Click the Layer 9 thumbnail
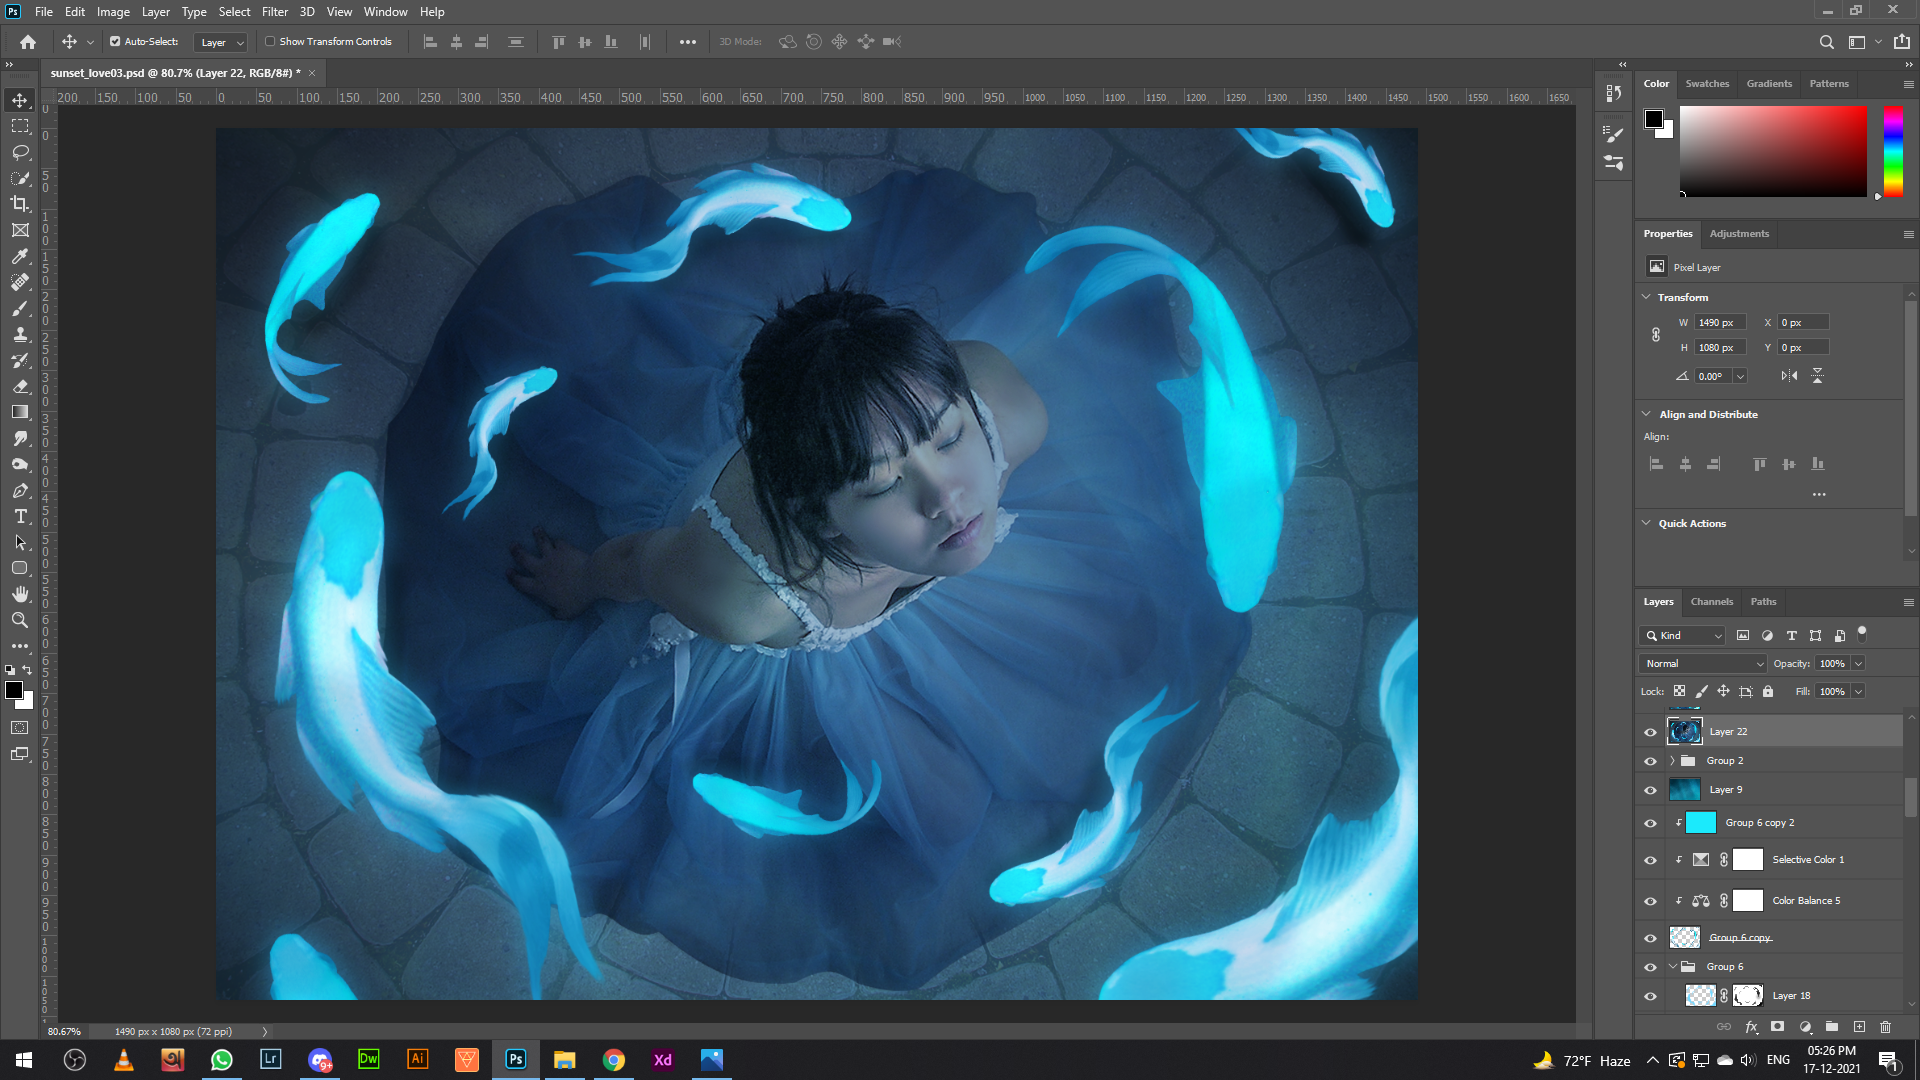 tap(1684, 790)
